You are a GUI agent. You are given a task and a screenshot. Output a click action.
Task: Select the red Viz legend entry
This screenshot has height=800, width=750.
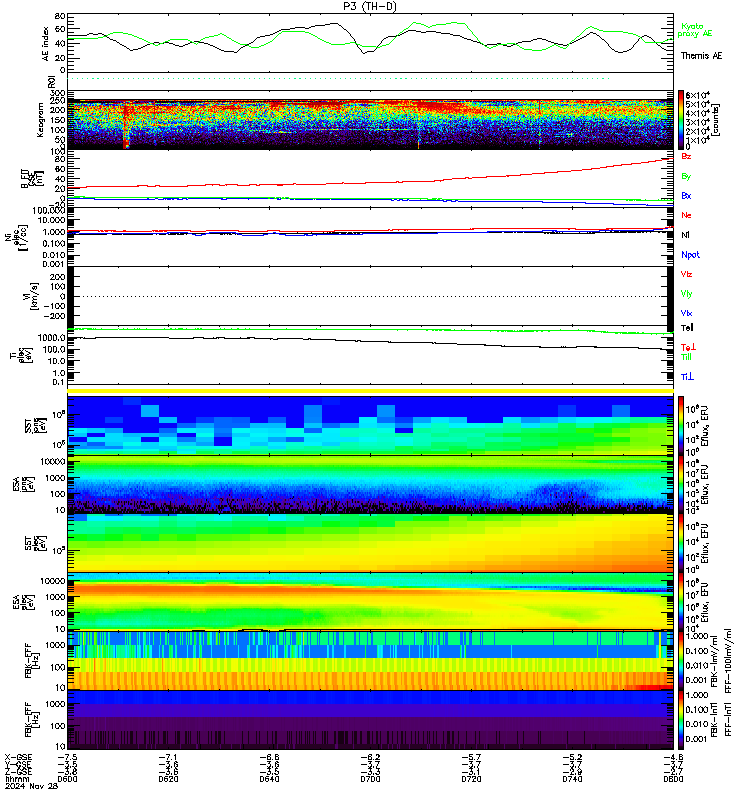686,274
